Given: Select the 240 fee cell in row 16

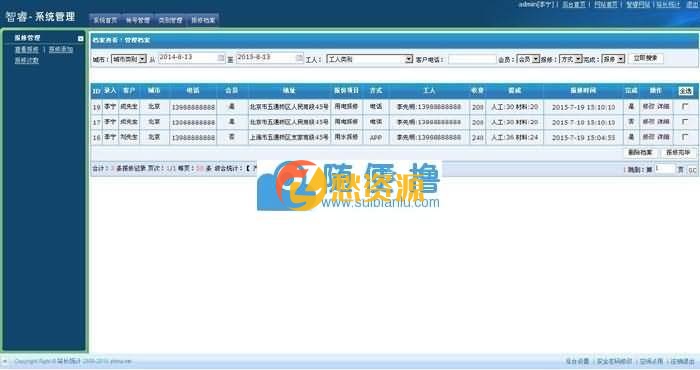Looking at the screenshot, I should click(477, 137).
